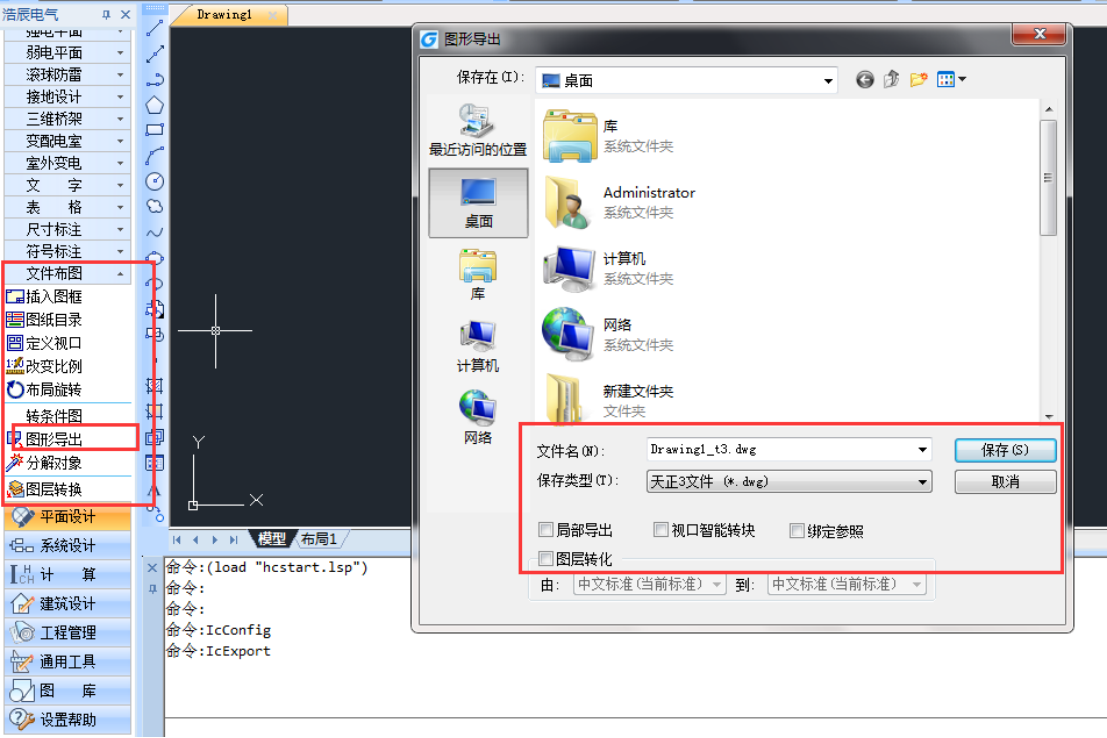
Task: Click the 图形导出 export command
Action: pos(54,439)
